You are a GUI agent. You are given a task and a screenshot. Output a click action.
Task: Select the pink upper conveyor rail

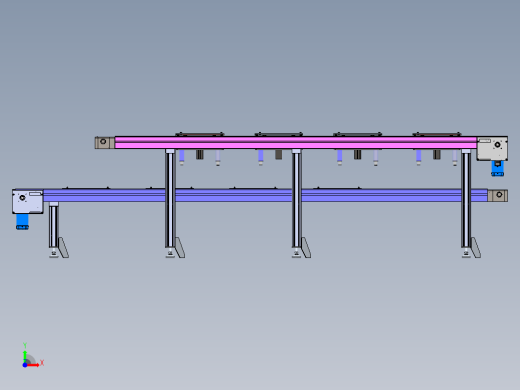(296, 142)
